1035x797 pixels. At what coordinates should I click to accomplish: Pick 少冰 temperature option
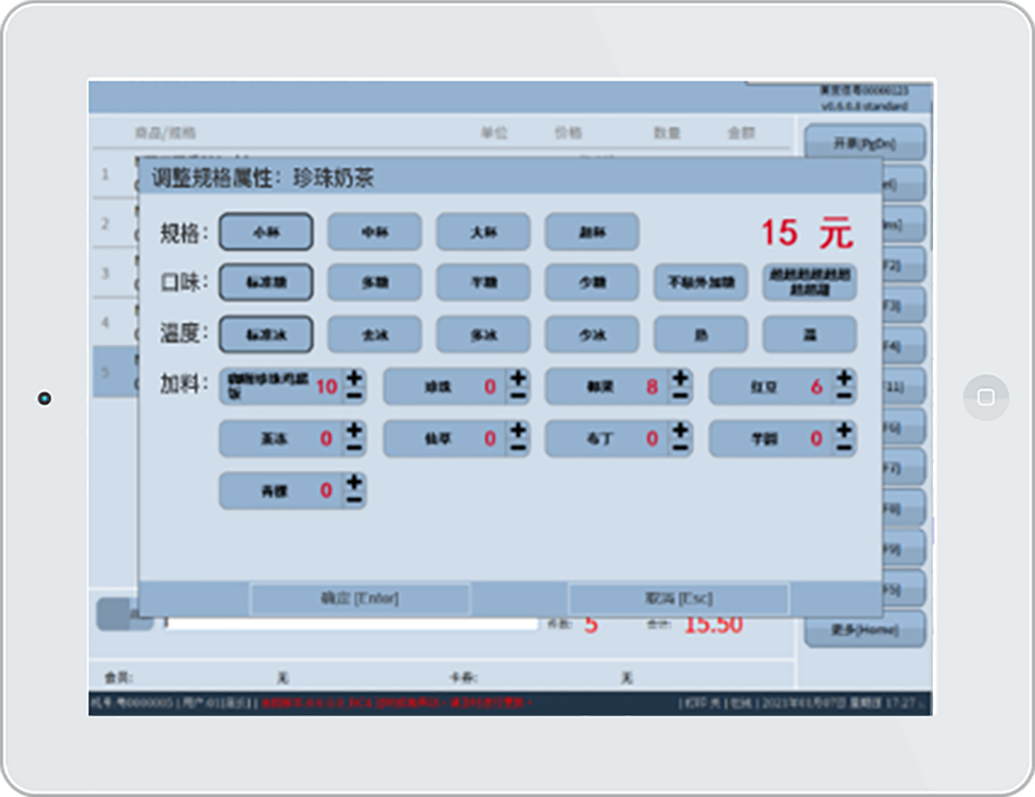pyautogui.click(x=591, y=335)
